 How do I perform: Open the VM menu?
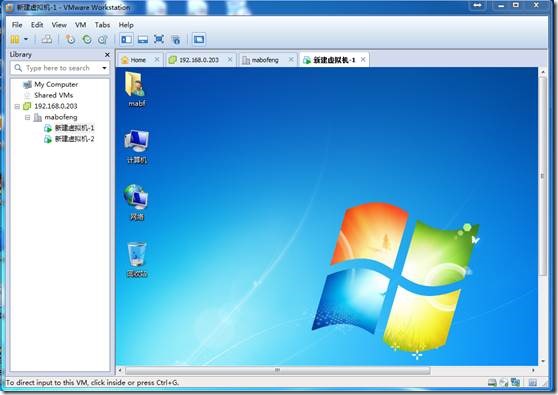pyautogui.click(x=81, y=25)
